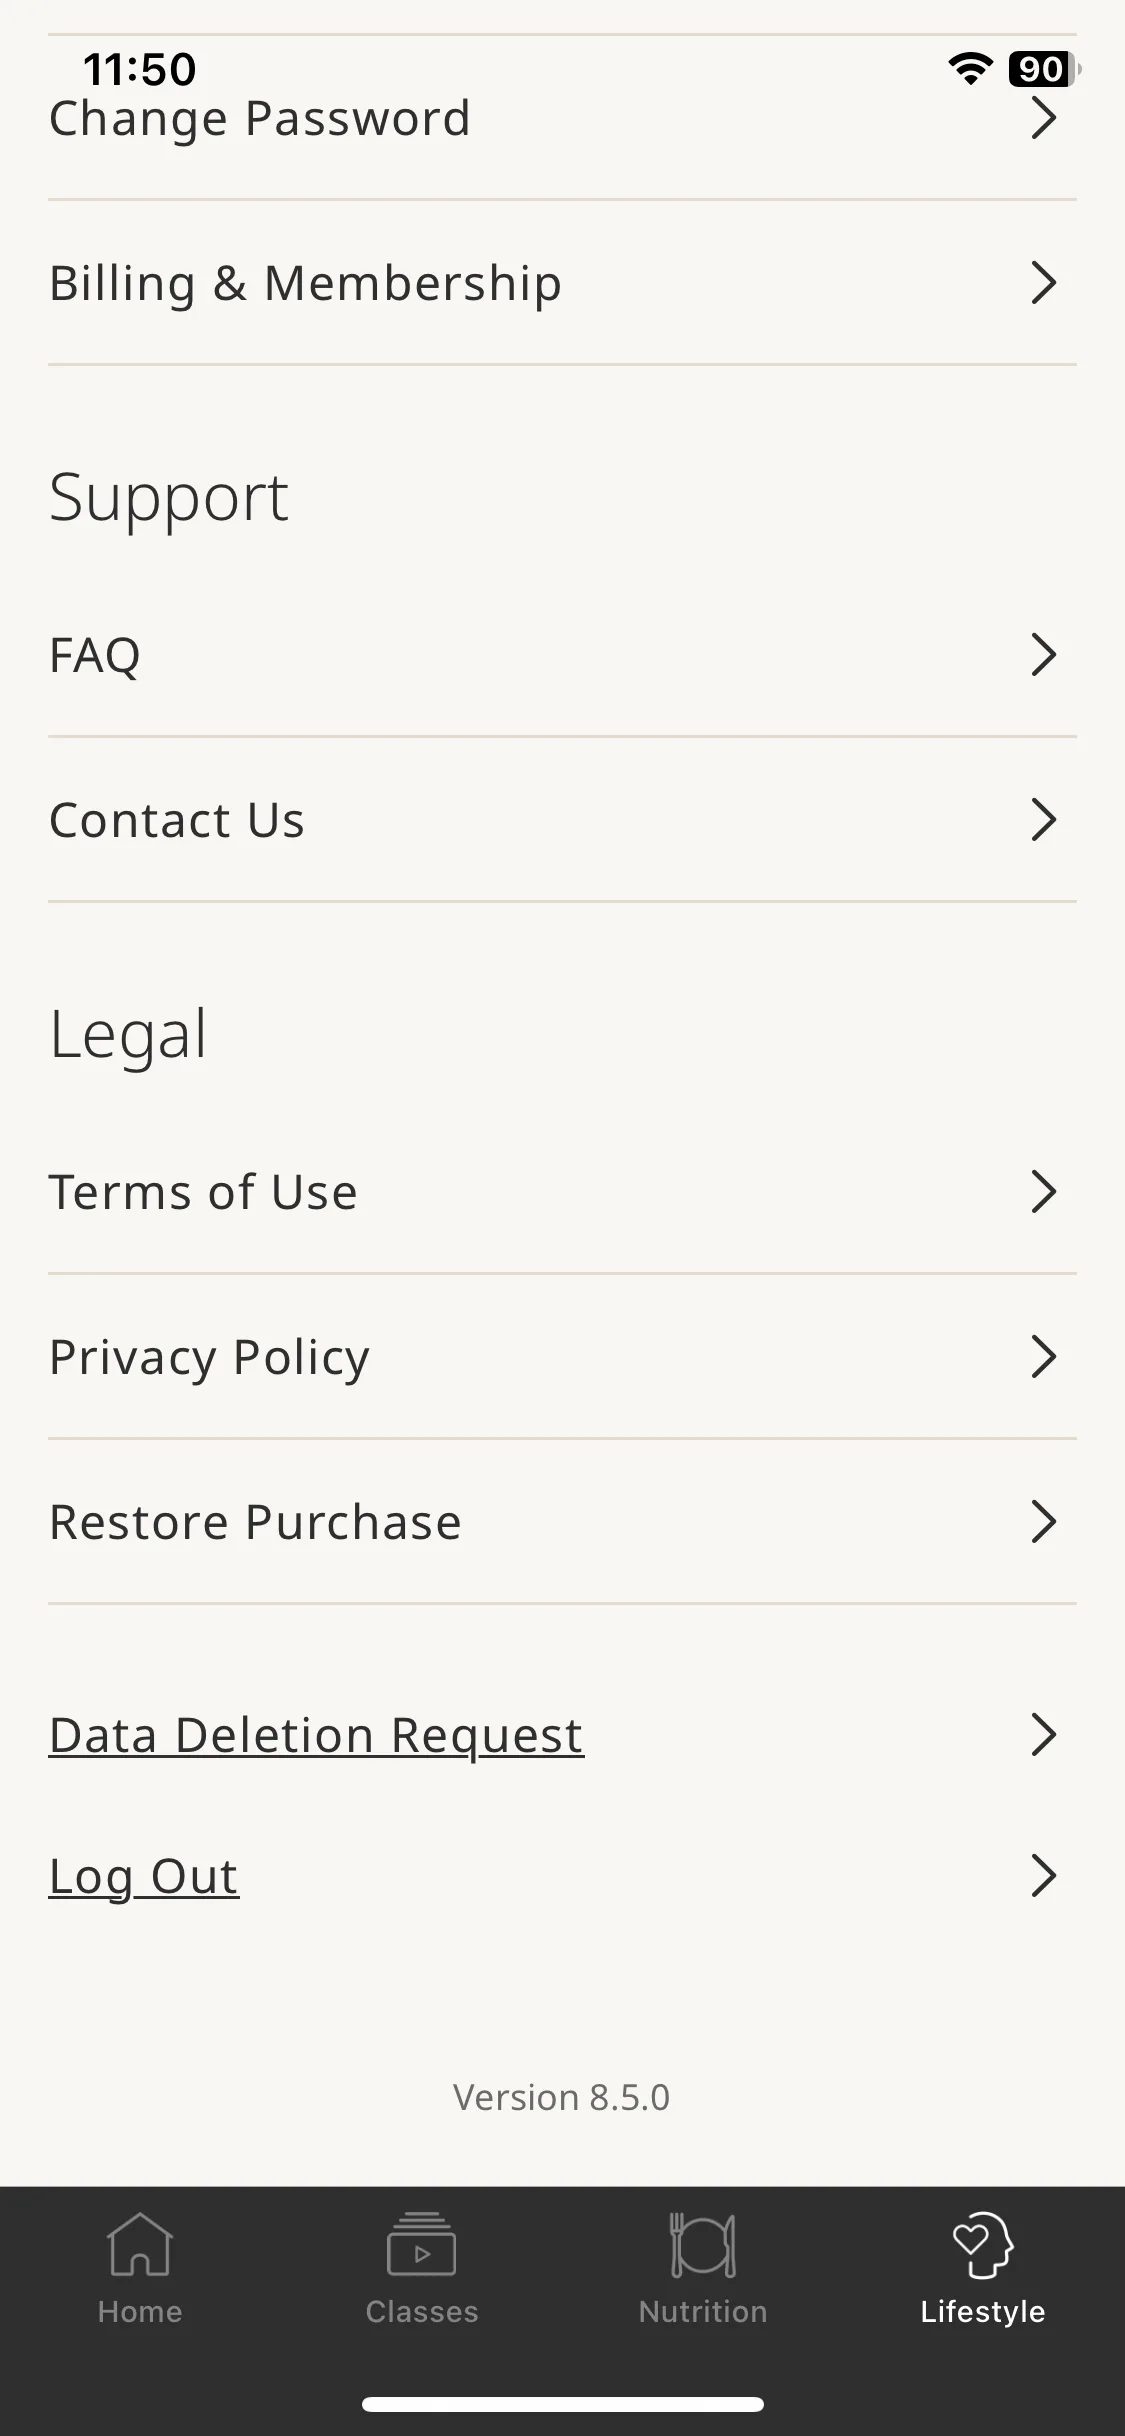The image size is (1125, 2436).
Task: Tap the arrow next to Contact Us
Action: pyautogui.click(x=1044, y=820)
